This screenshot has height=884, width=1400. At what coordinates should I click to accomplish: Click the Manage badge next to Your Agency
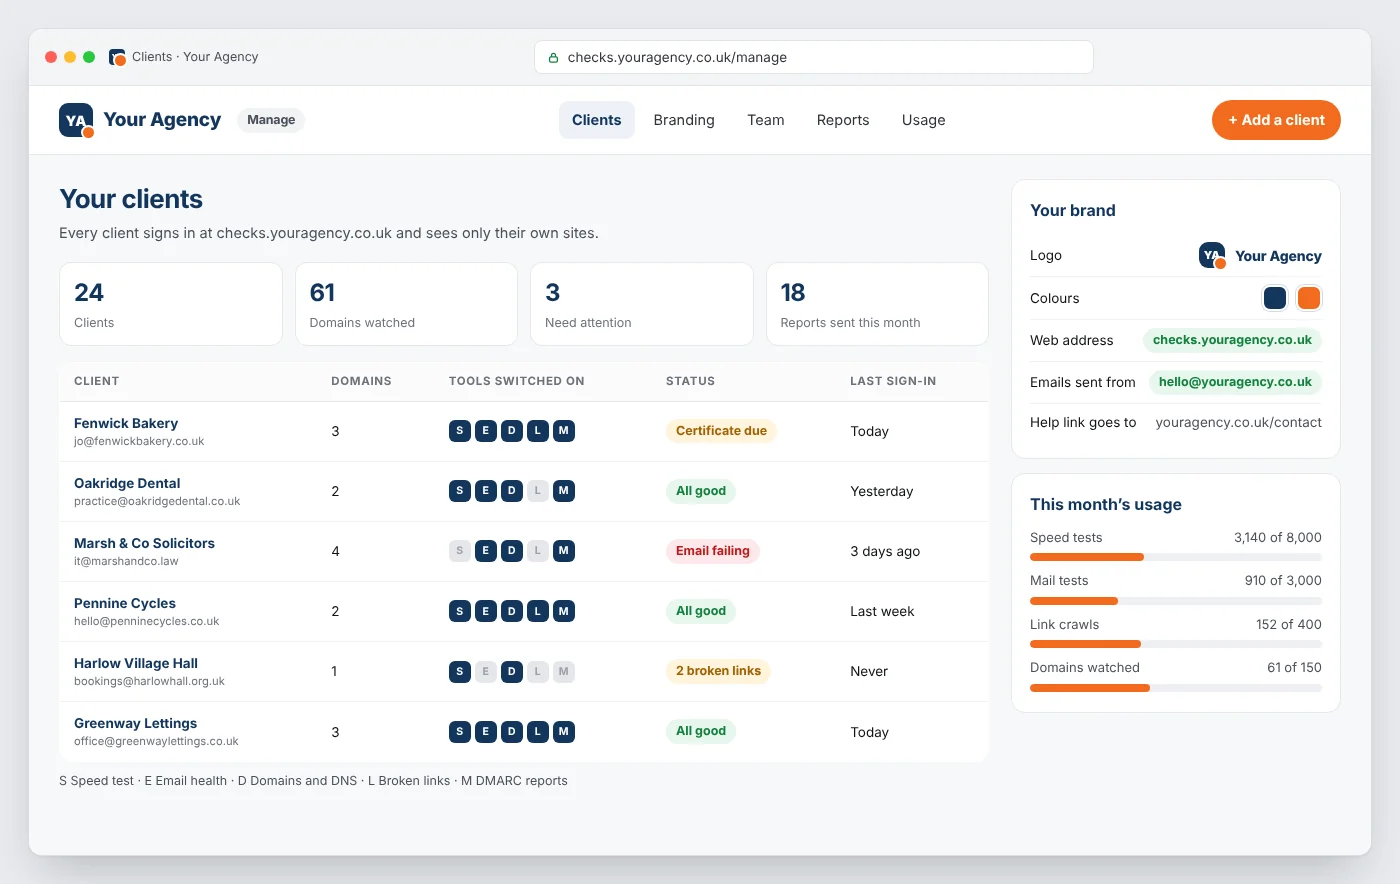(271, 120)
